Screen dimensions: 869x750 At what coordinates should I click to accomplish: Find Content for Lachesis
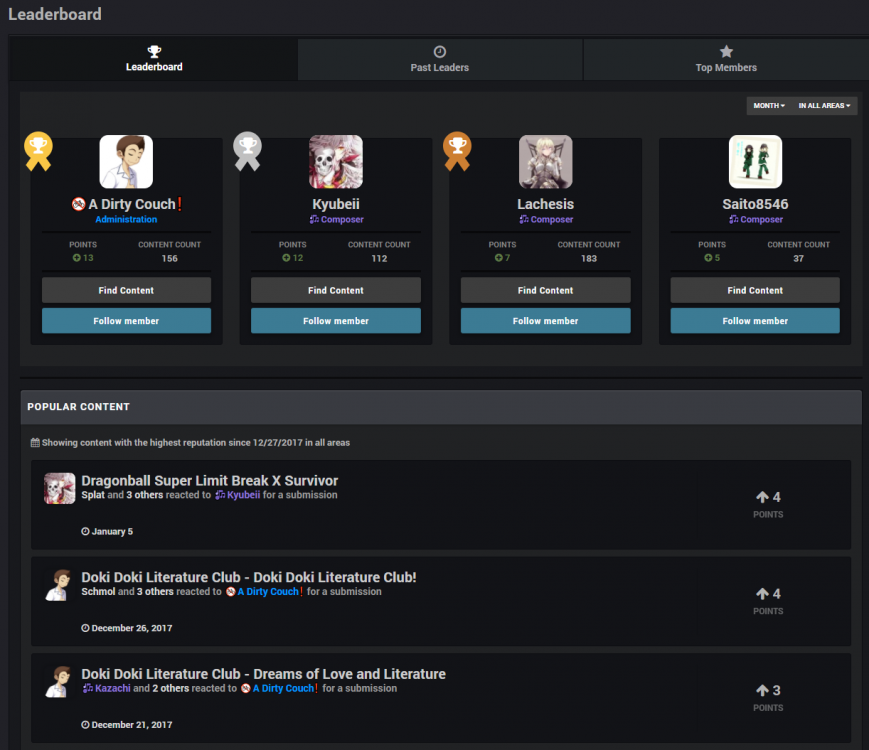(x=545, y=290)
